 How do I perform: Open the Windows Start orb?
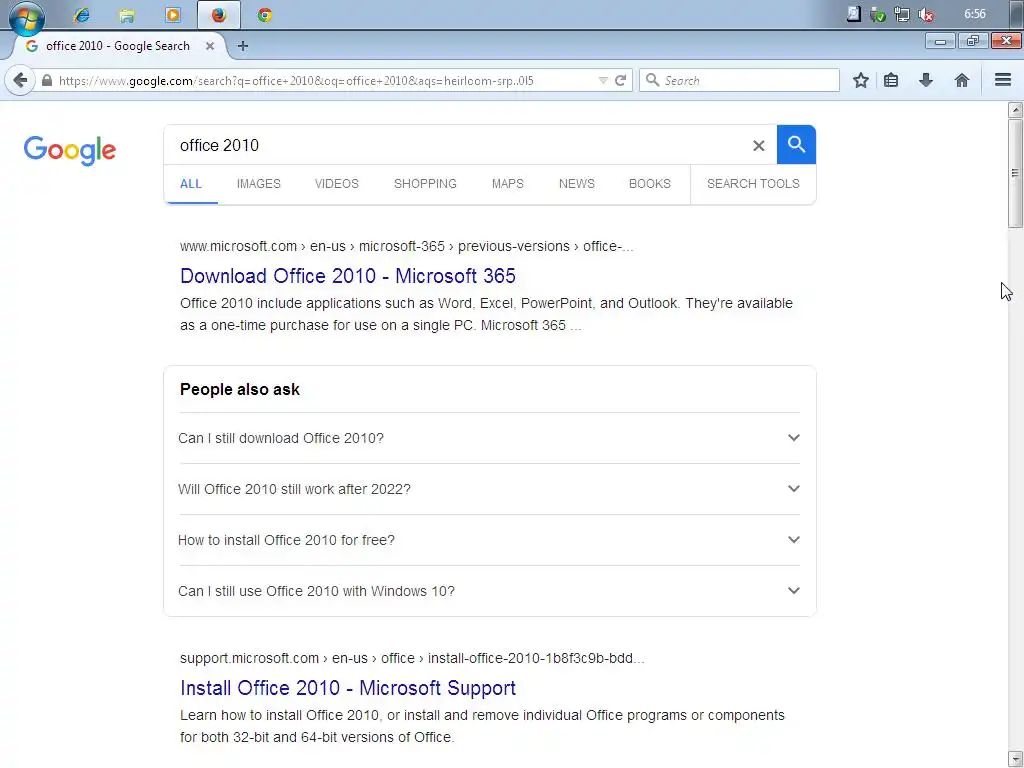click(27, 17)
